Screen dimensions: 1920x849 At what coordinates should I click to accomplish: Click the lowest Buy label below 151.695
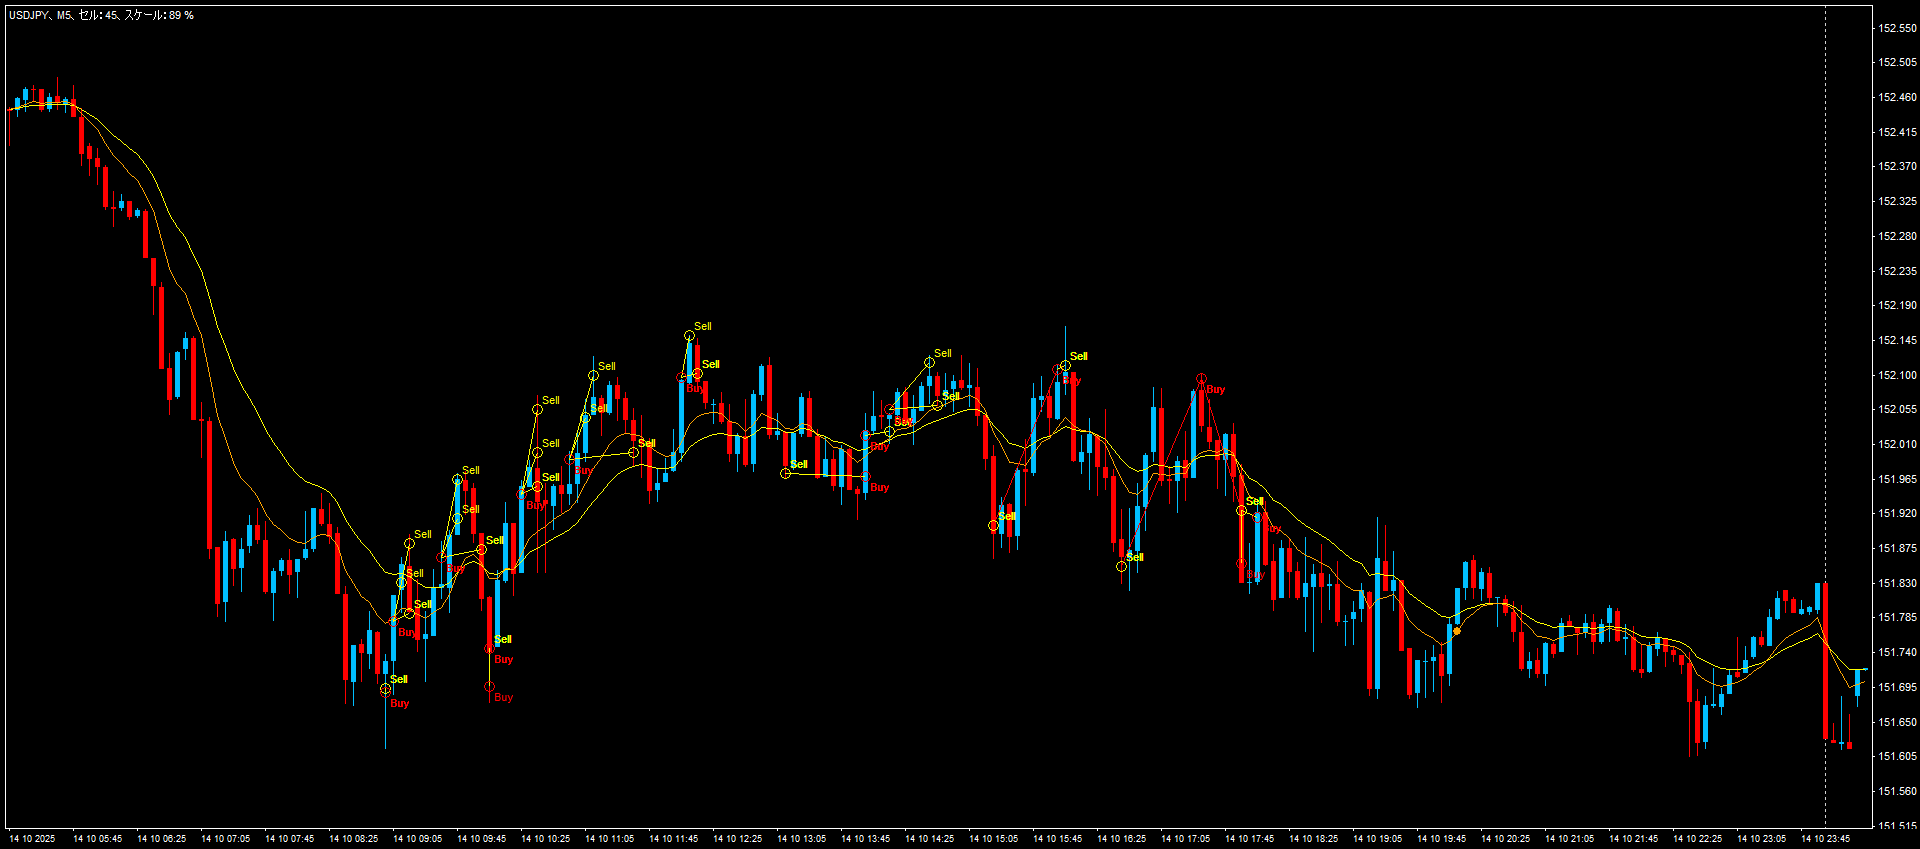pos(399,703)
